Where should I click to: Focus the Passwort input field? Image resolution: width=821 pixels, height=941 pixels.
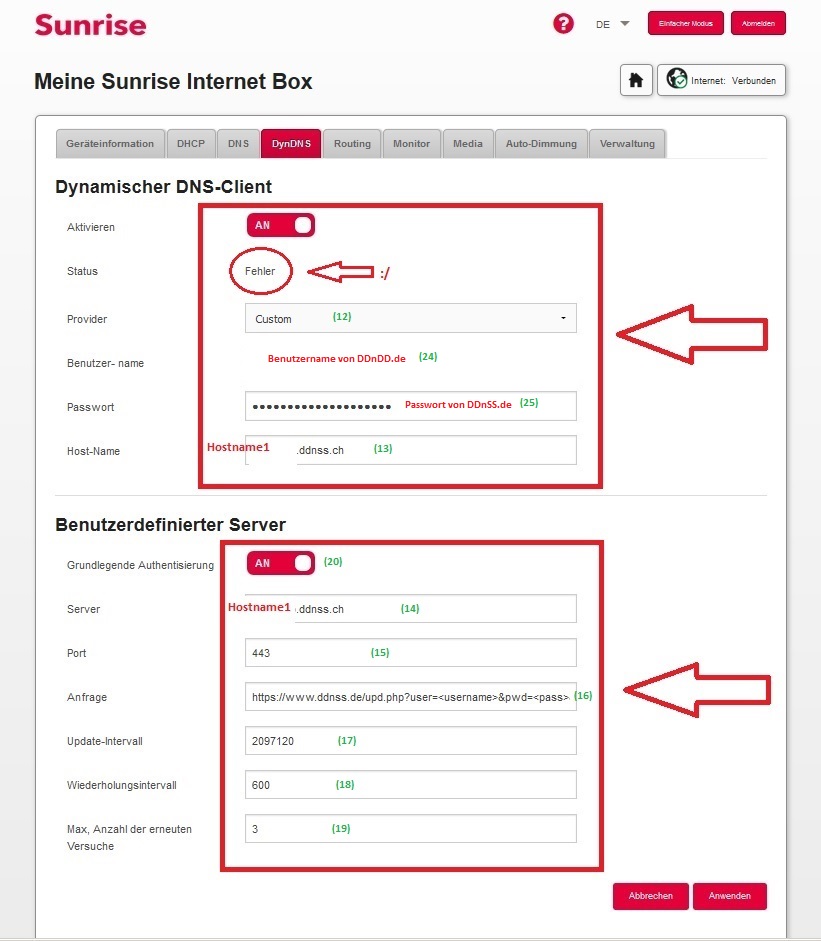coord(410,406)
